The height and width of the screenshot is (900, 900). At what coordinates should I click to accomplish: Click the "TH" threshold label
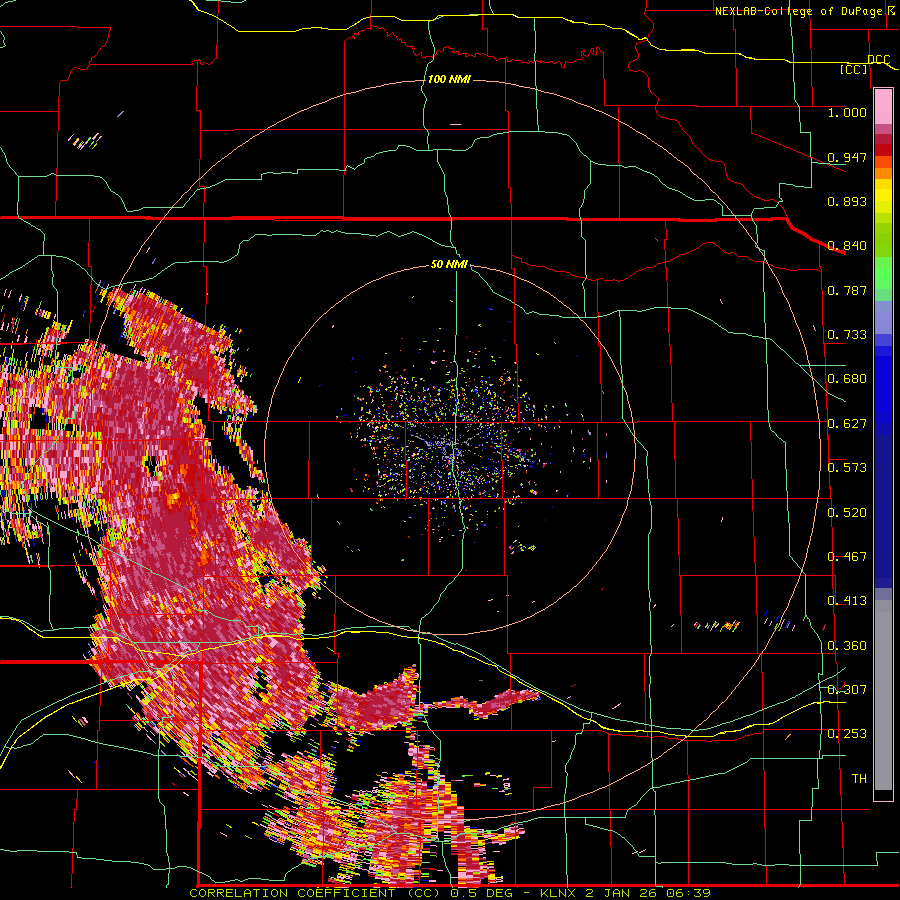click(859, 779)
